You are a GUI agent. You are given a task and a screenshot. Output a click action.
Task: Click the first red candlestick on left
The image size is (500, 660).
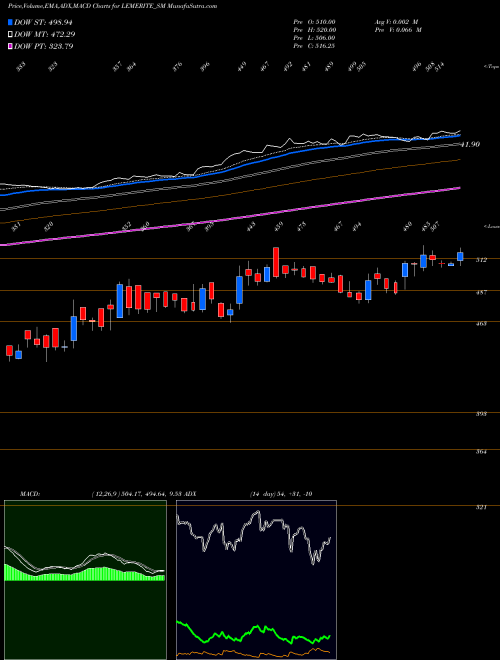[x=9, y=350]
